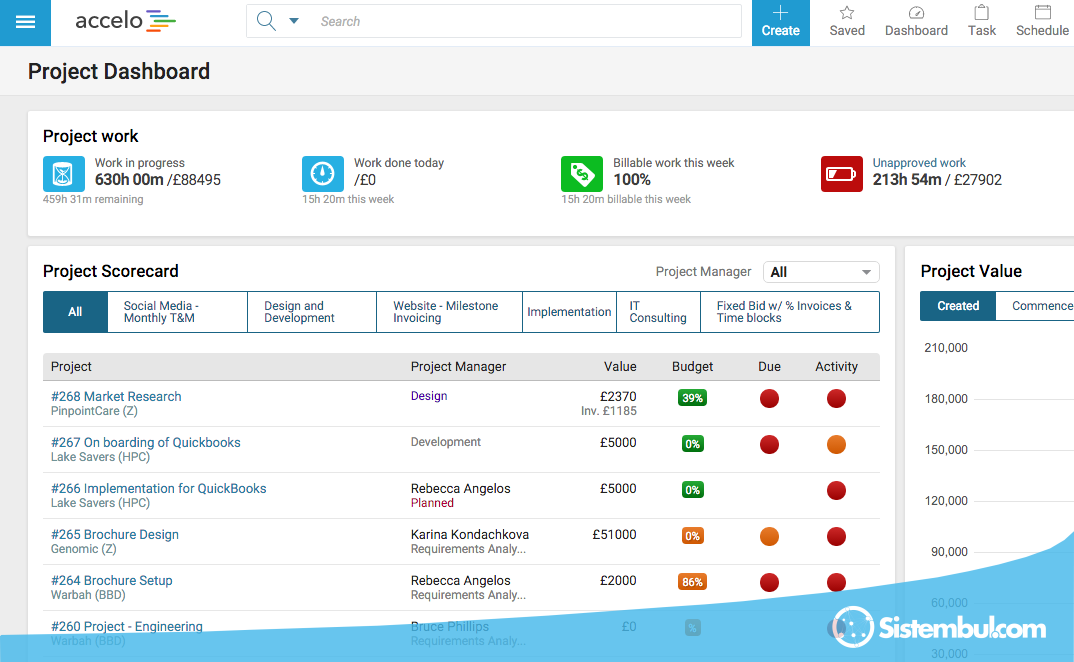Image resolution: width=1074 pixels, height=662 pixels.
Task: Click the red Activity indicator for #265
Action: 836,537
